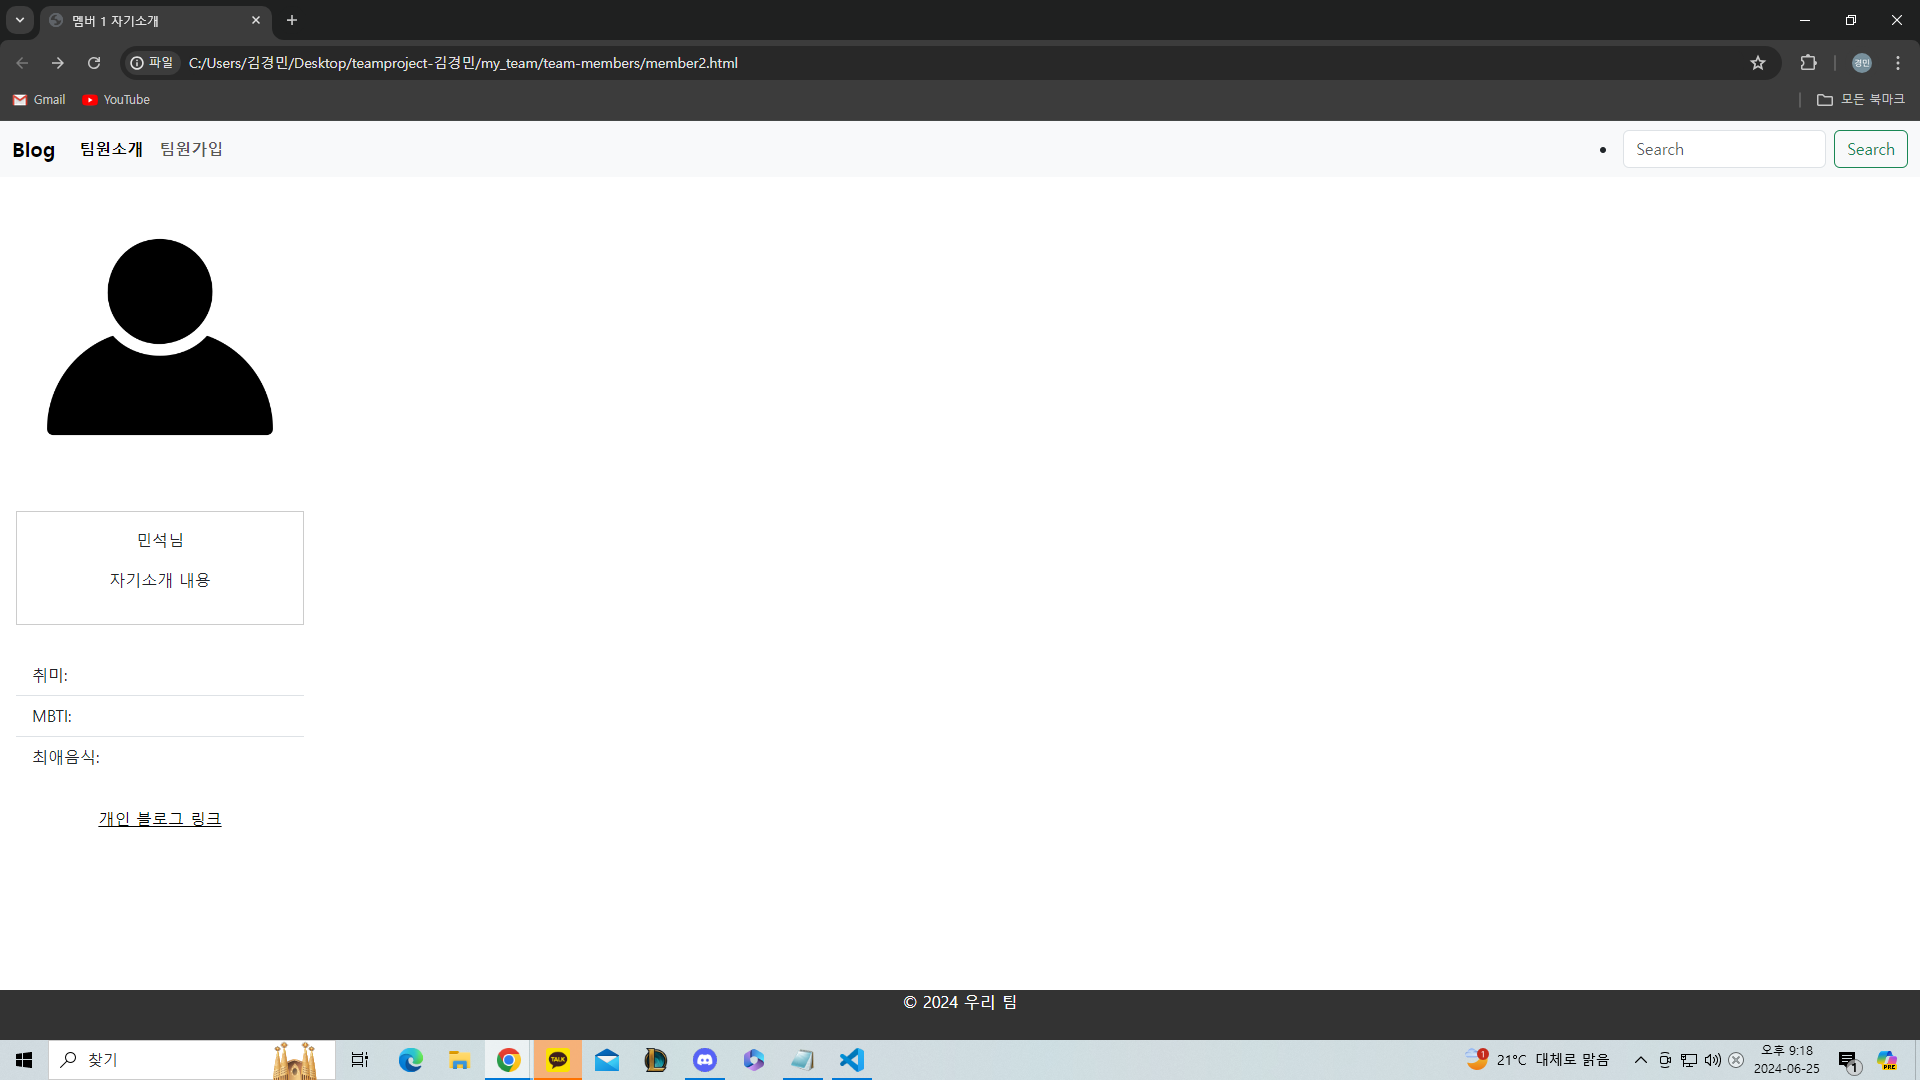Open Discord from the taskbar
Viewport: 1920px width, 1080px height.
click(705, 1060)
